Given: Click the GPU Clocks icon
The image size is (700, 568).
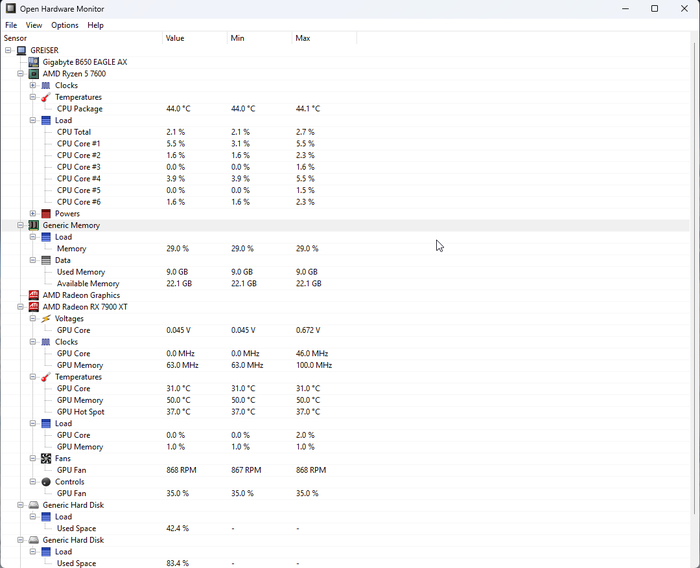Looking at the screenshot, I should 46,342.
